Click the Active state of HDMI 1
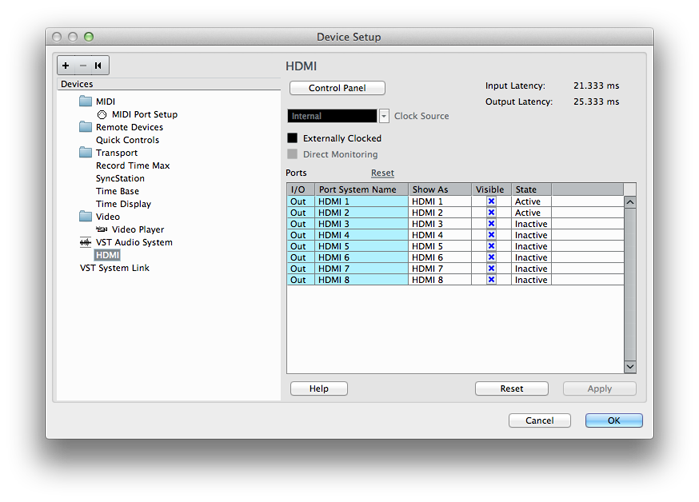This screenshot has width=699, height=502. (531, 202)
